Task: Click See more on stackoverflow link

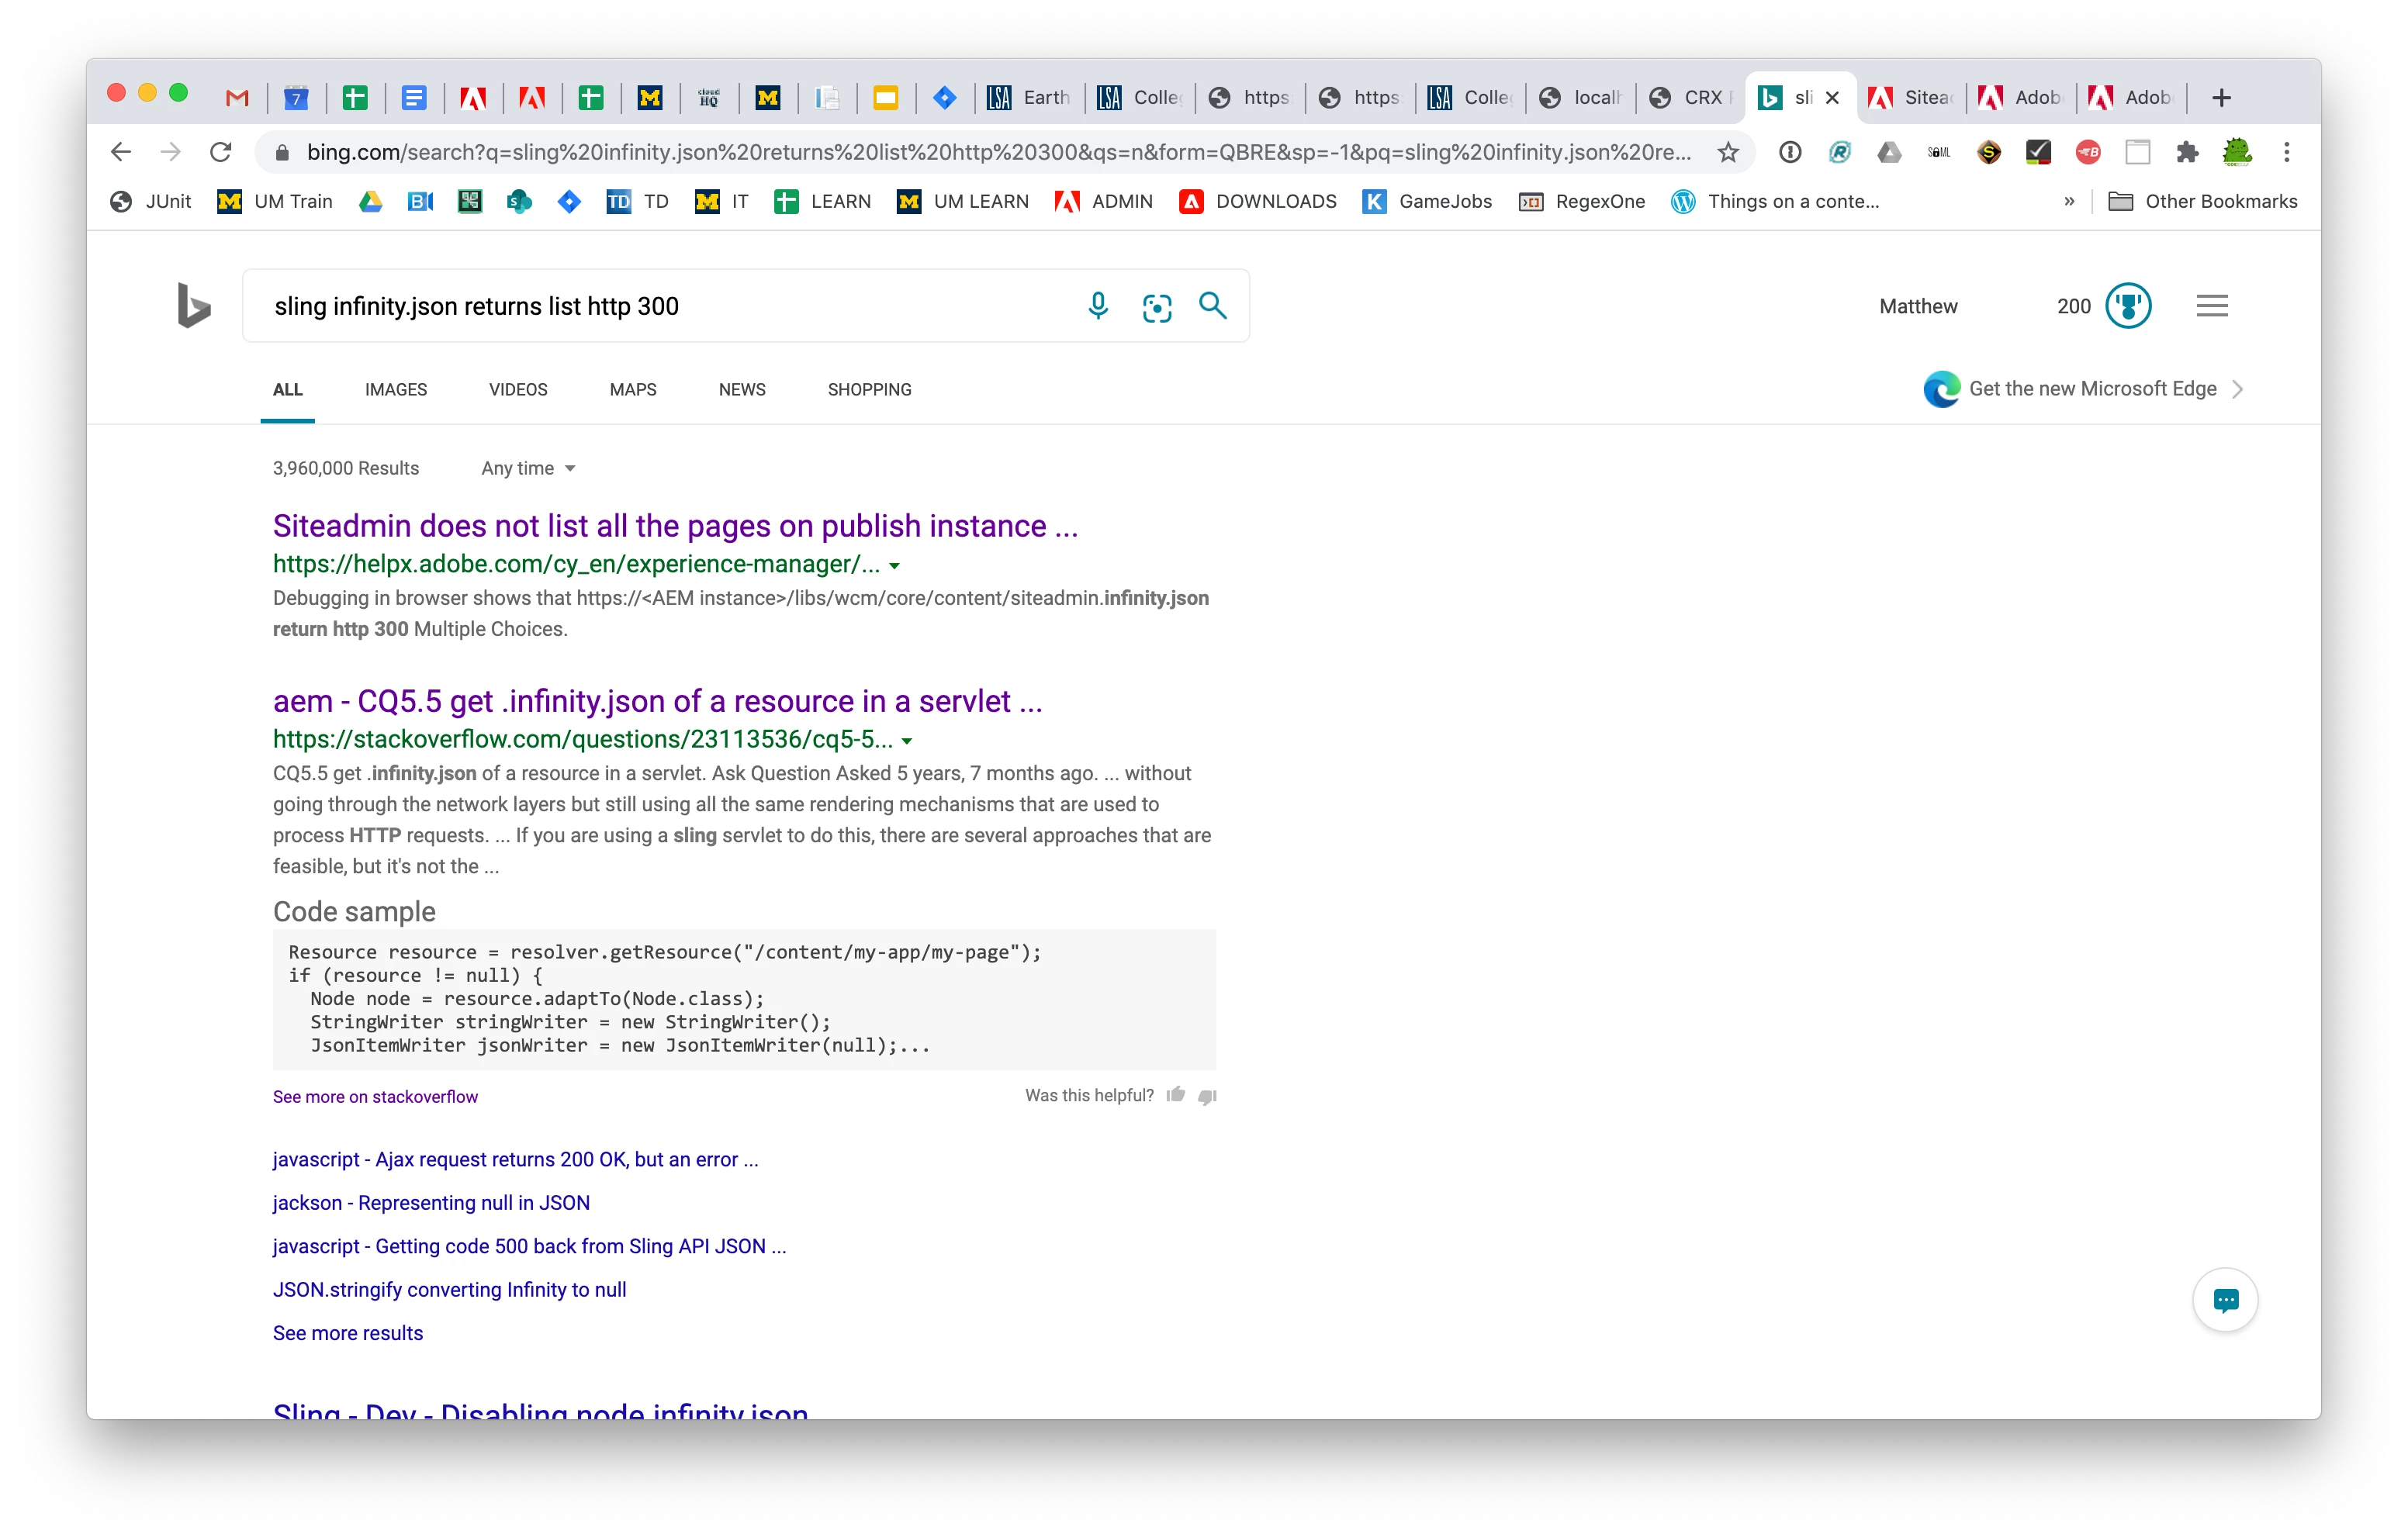Action: coord(375,1097)
